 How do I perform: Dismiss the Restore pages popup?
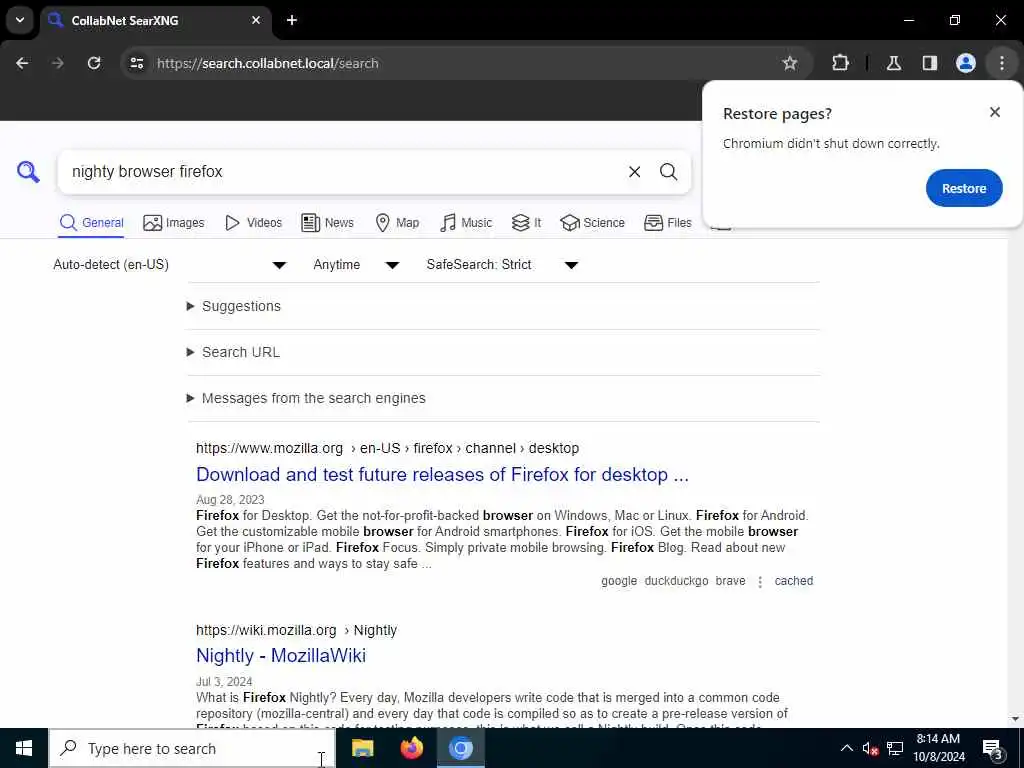click(994, 112)
